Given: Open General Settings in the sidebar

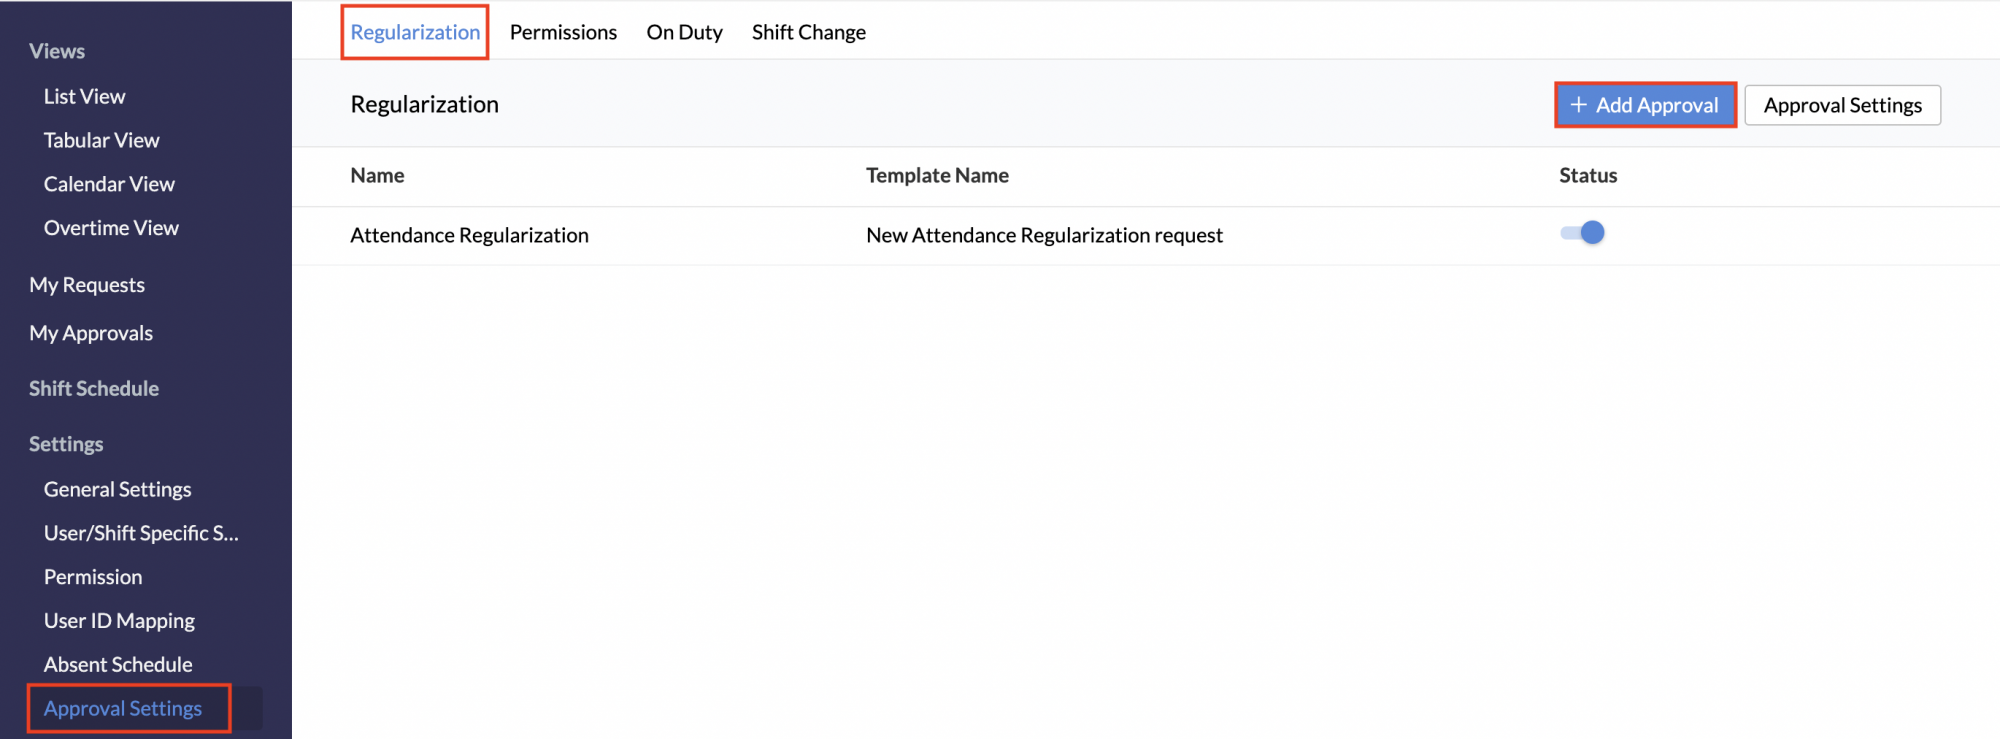Looking at the screenshot, I should click(x=118, y=489).
